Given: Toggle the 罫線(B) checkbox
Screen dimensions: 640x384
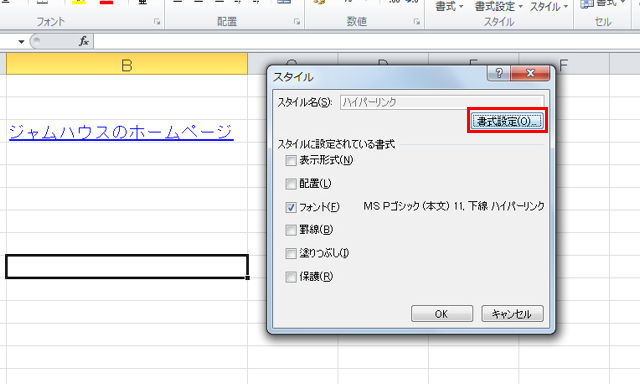Looking at the screenshot, I should click(x=291, y=230).
